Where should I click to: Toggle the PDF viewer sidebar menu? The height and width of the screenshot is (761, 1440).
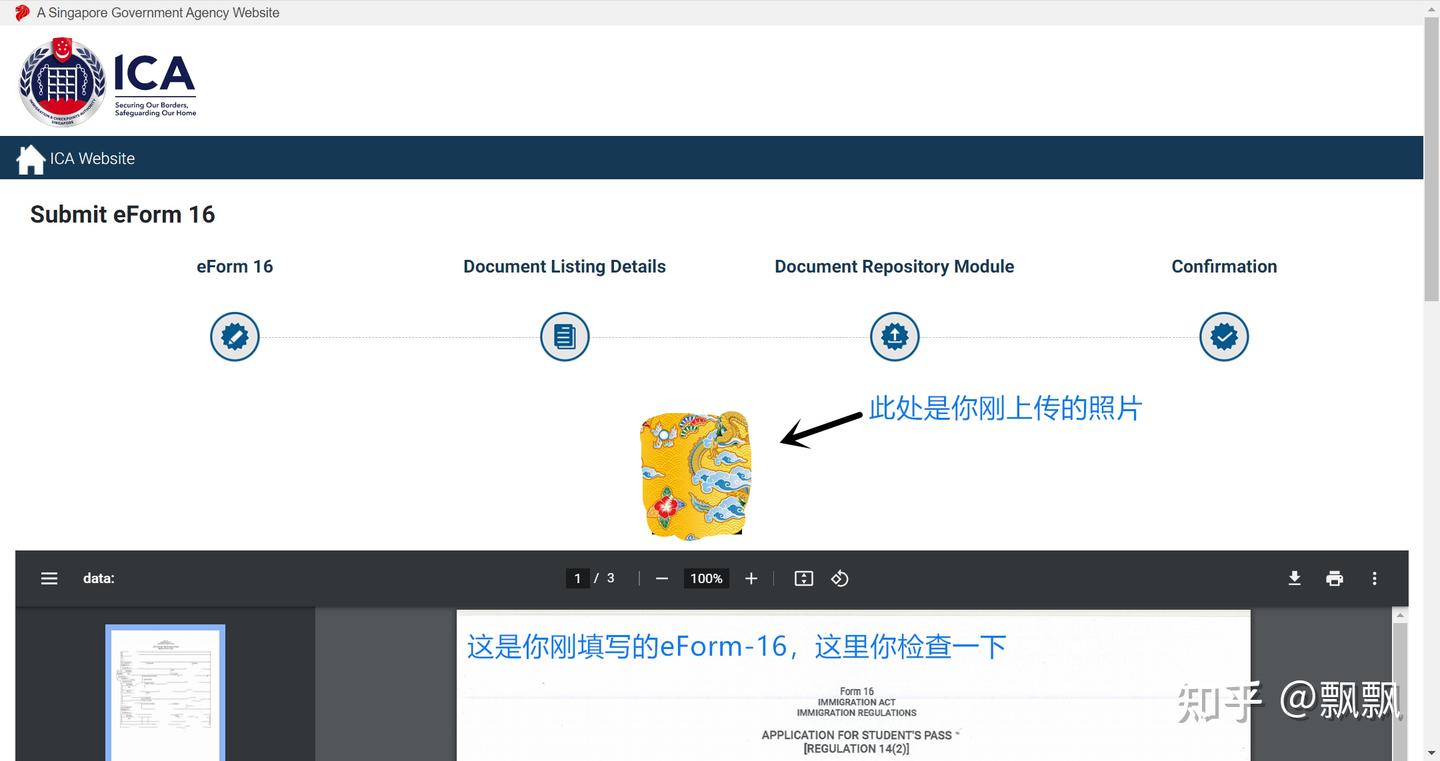49,578
